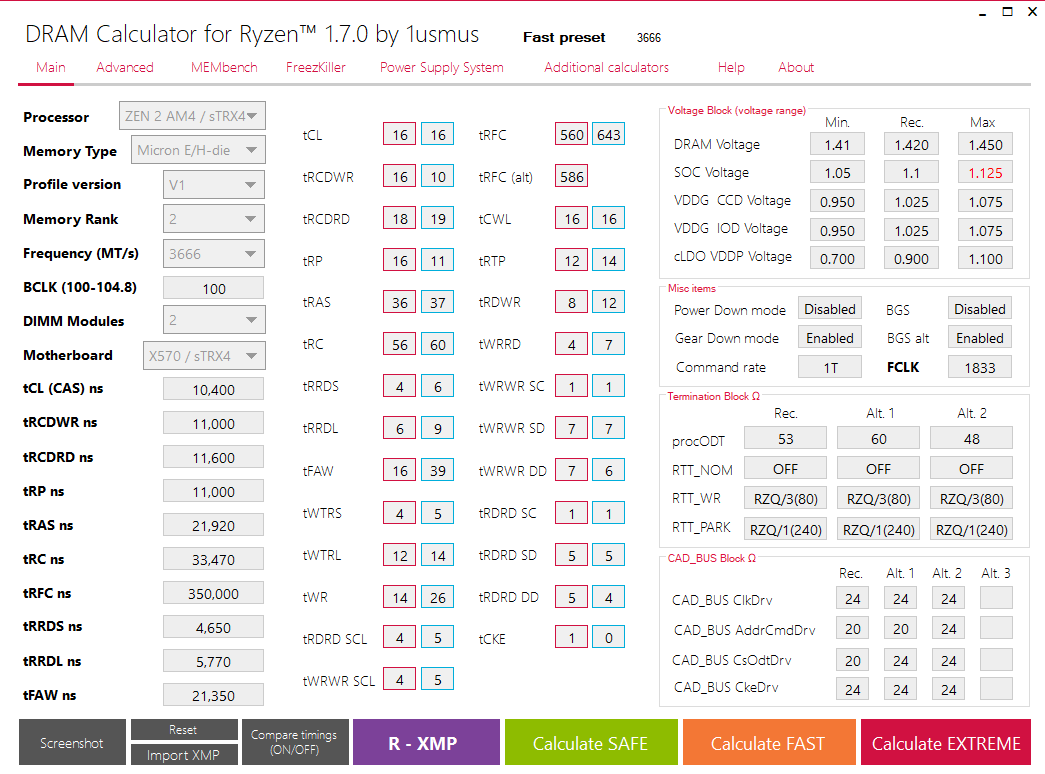
Task: Toggle Compare timings (ON/OFF)
Action: coord(294,742)
